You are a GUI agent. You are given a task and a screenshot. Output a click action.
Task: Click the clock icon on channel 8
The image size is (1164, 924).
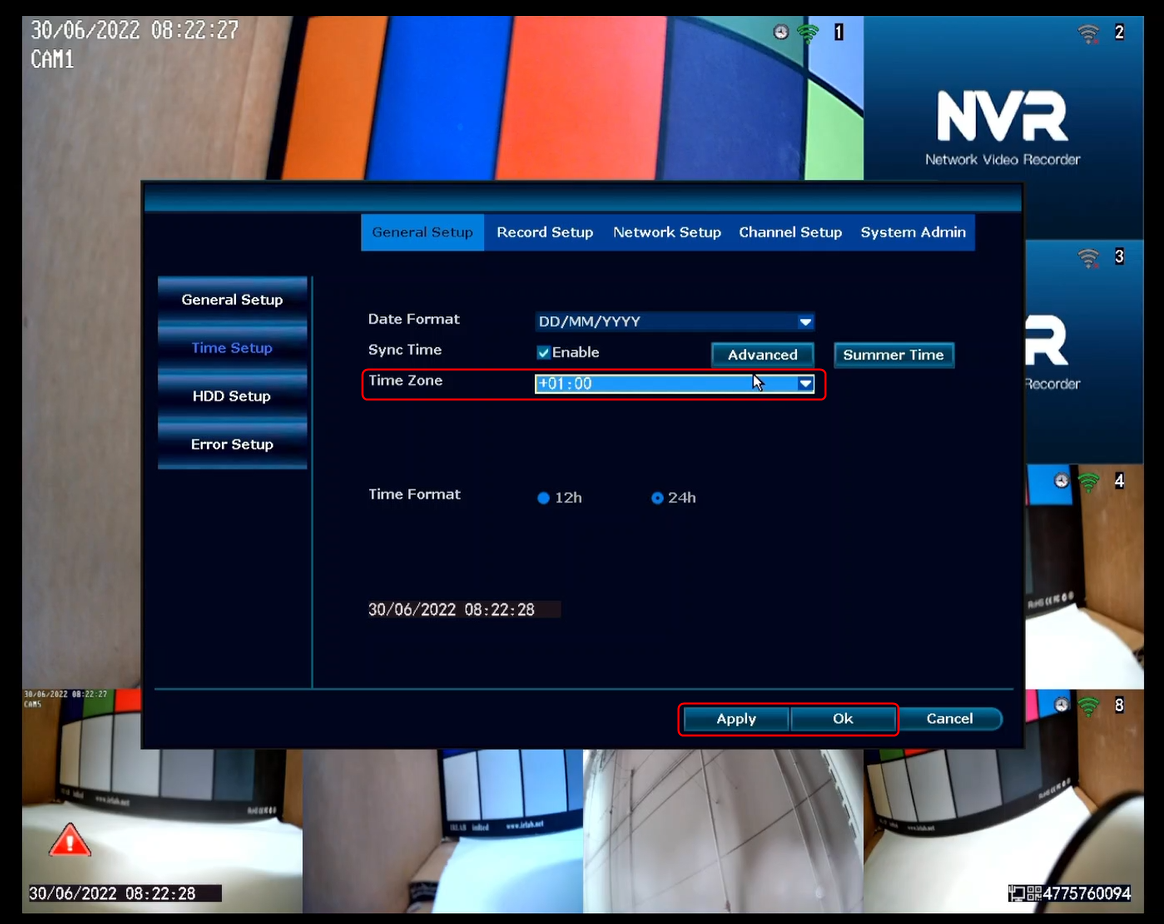[1062, 705]
